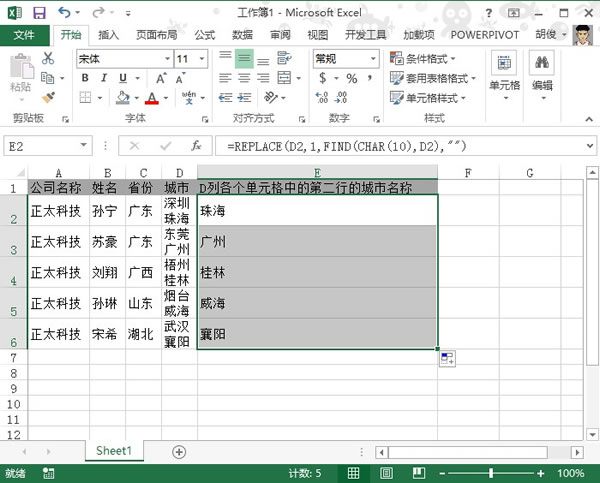Toggle Underline formatting
Image resolution: width=600 pixels, height=483 pixels.
coord(123,78)
